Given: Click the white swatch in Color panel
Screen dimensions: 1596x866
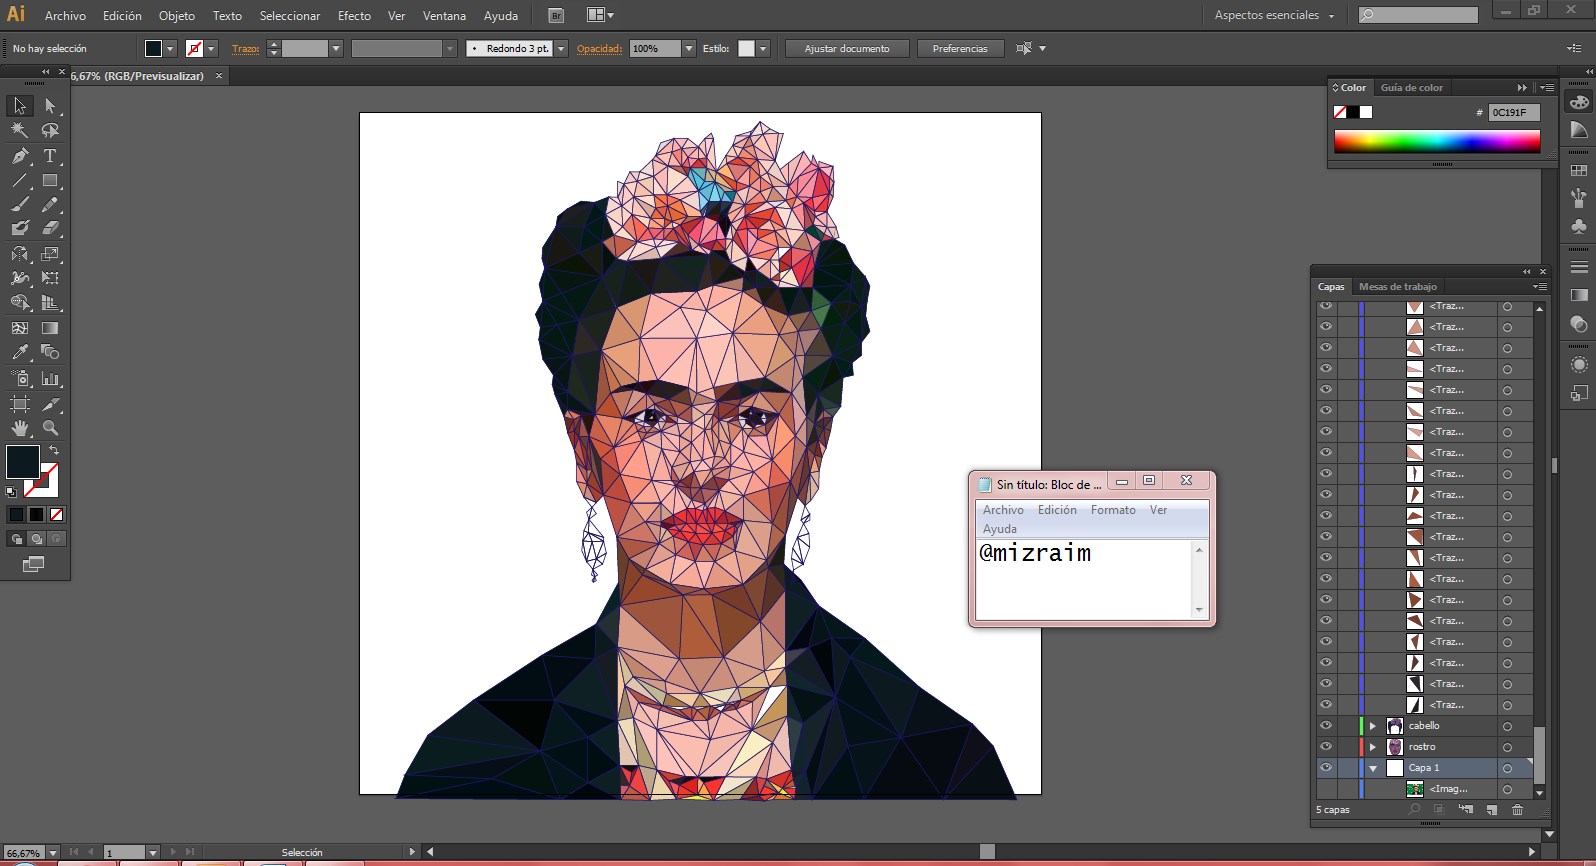Looking at the screenshot, I should pos(1366,112).
